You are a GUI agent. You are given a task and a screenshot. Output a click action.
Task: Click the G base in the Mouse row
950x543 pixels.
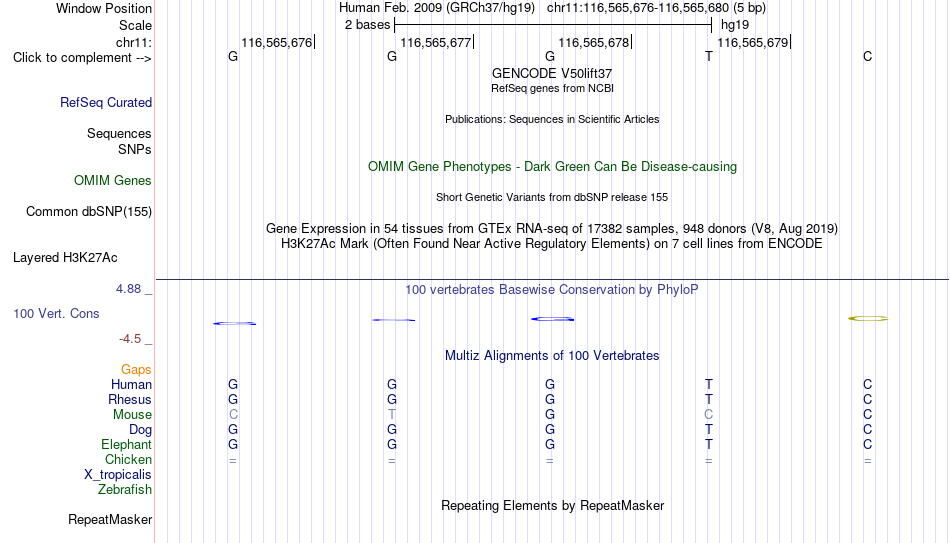click(550, 415)
